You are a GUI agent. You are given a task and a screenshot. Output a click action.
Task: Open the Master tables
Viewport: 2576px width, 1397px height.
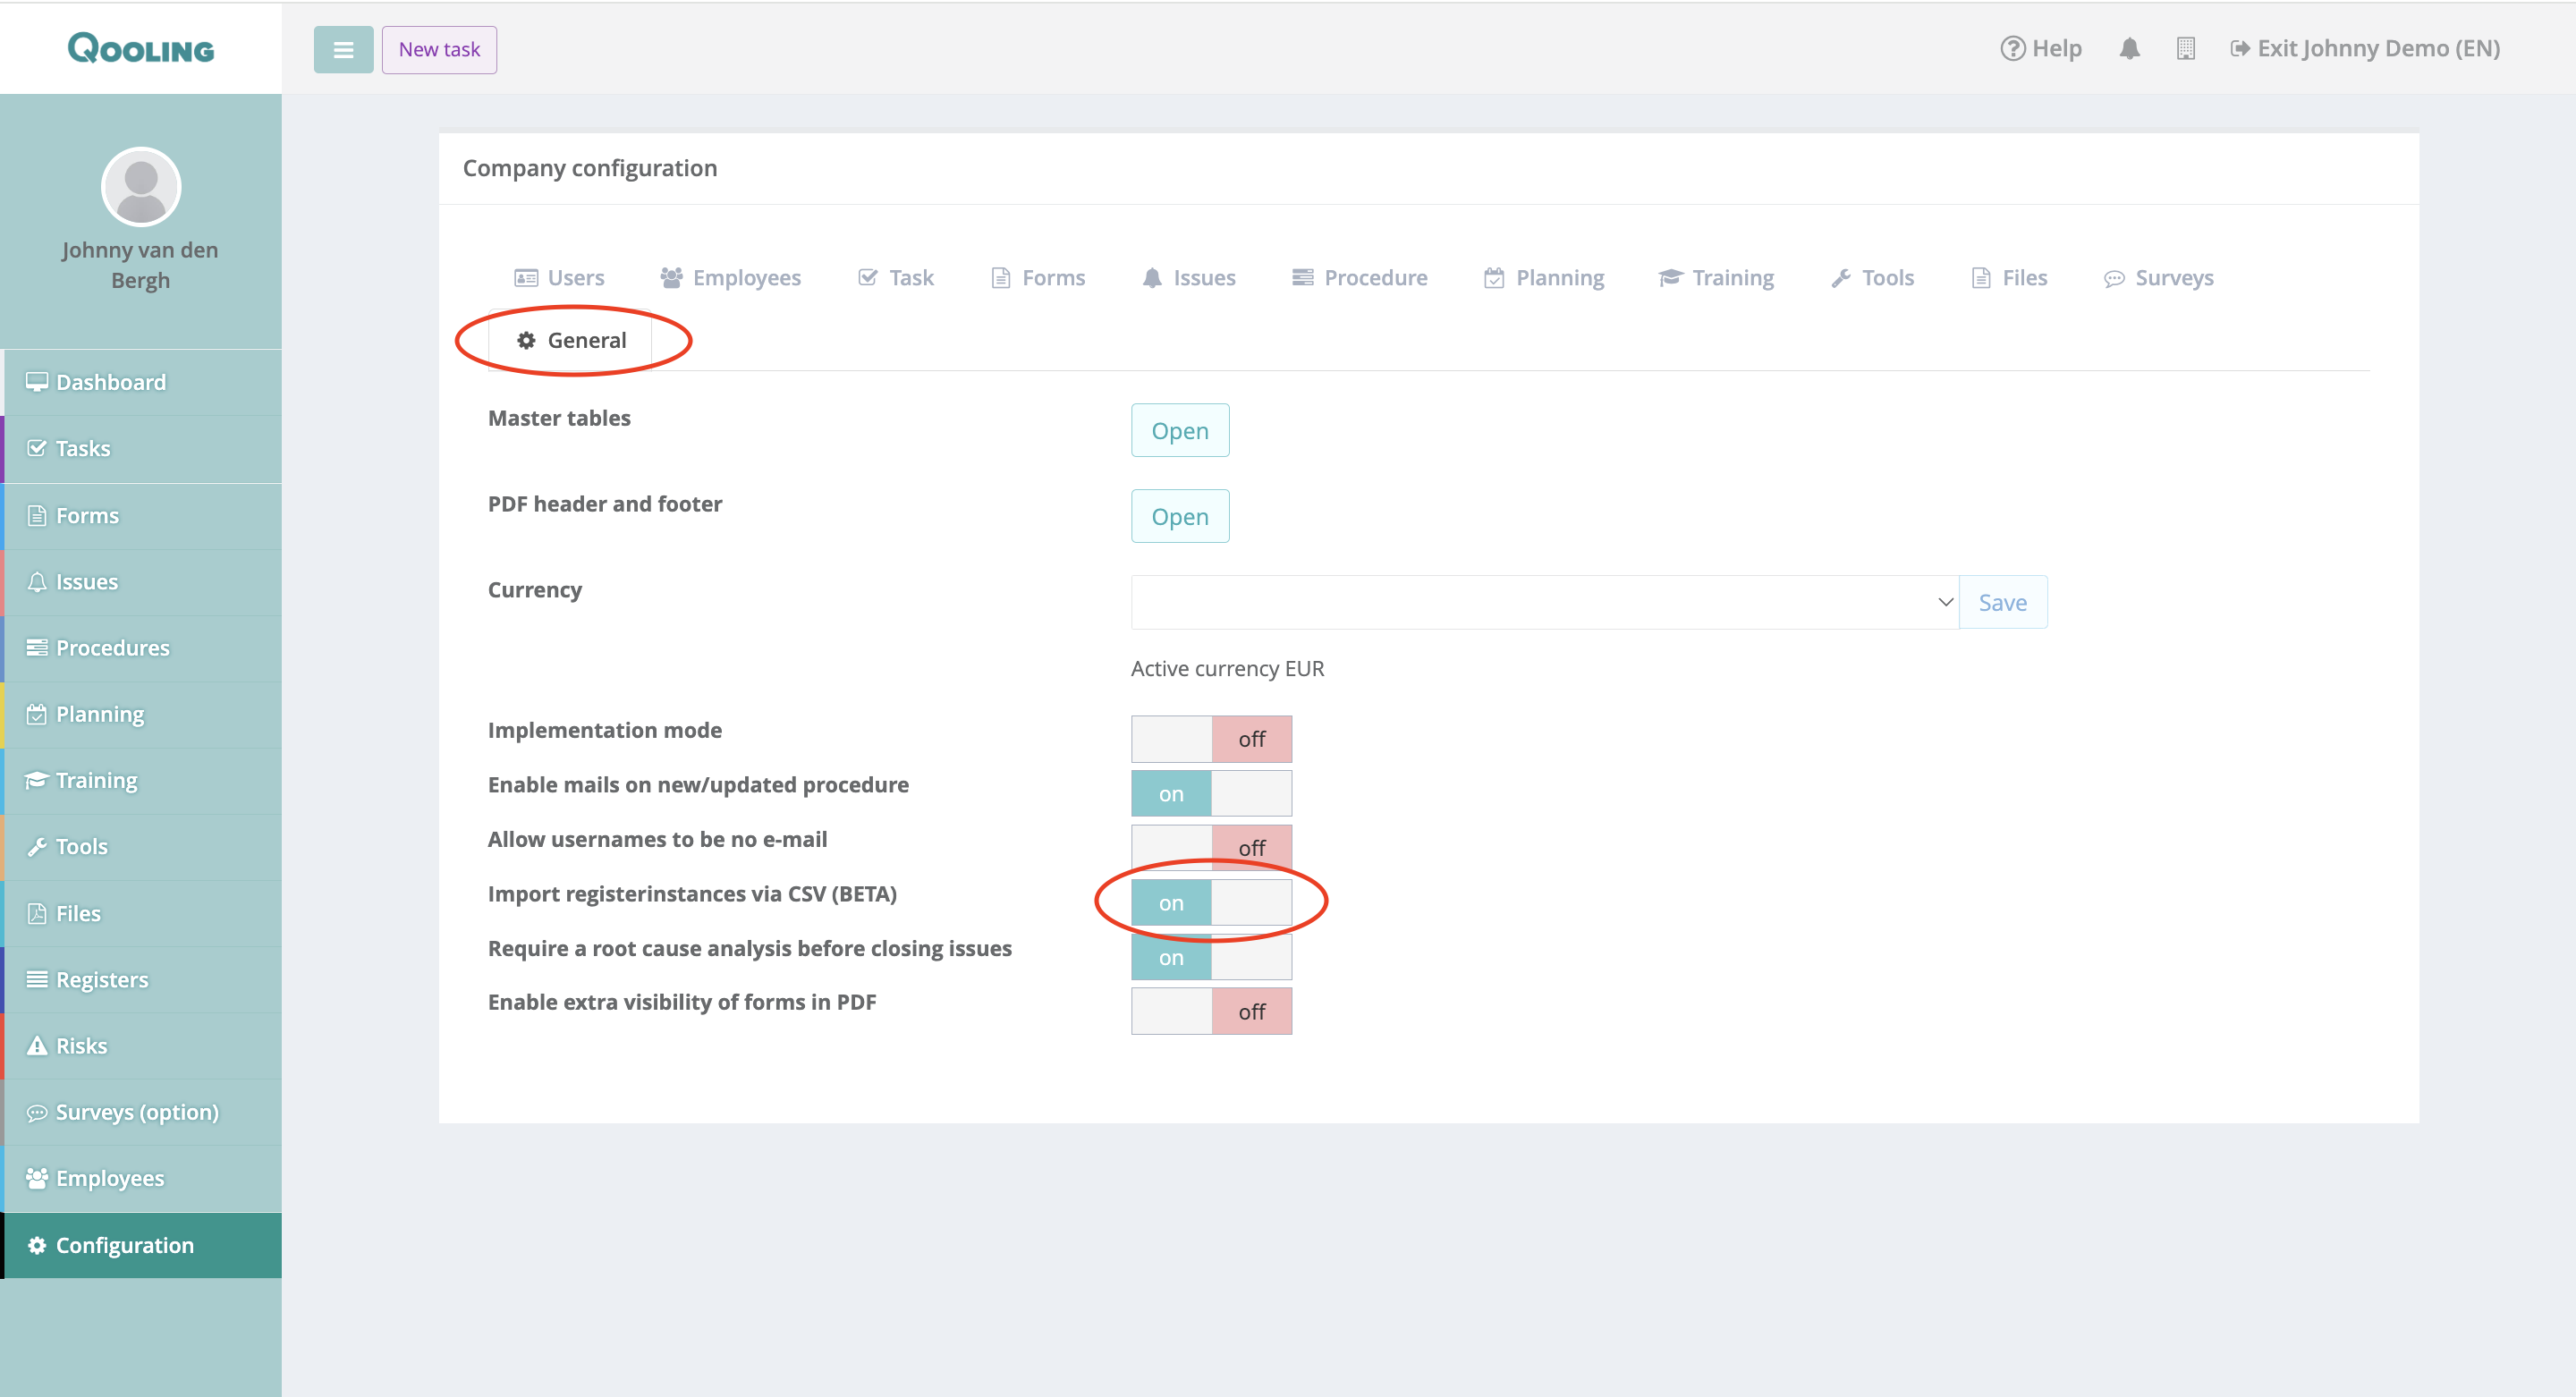[1179, 430]
